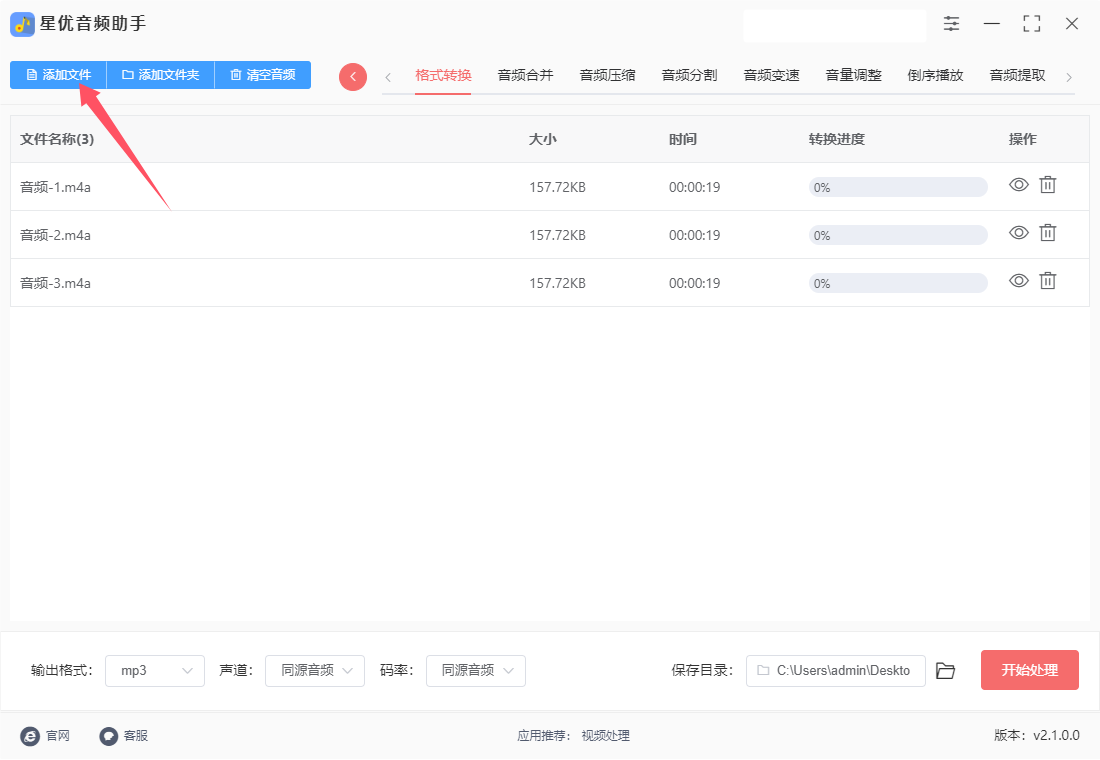Click the 00:00:19 duration of 音频-1.m4a
The height and width of the screenshot is (760, 1100).
(695, 187)
